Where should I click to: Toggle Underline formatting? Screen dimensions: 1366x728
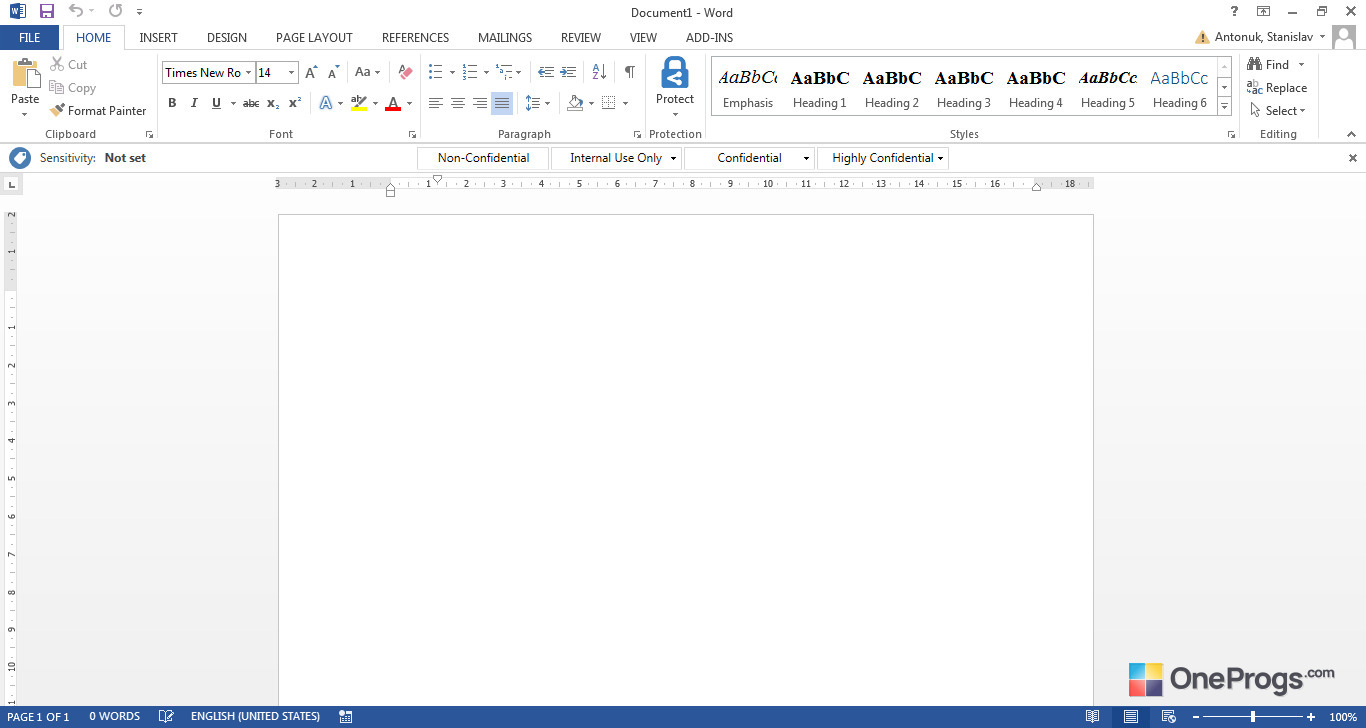[216, 103]
